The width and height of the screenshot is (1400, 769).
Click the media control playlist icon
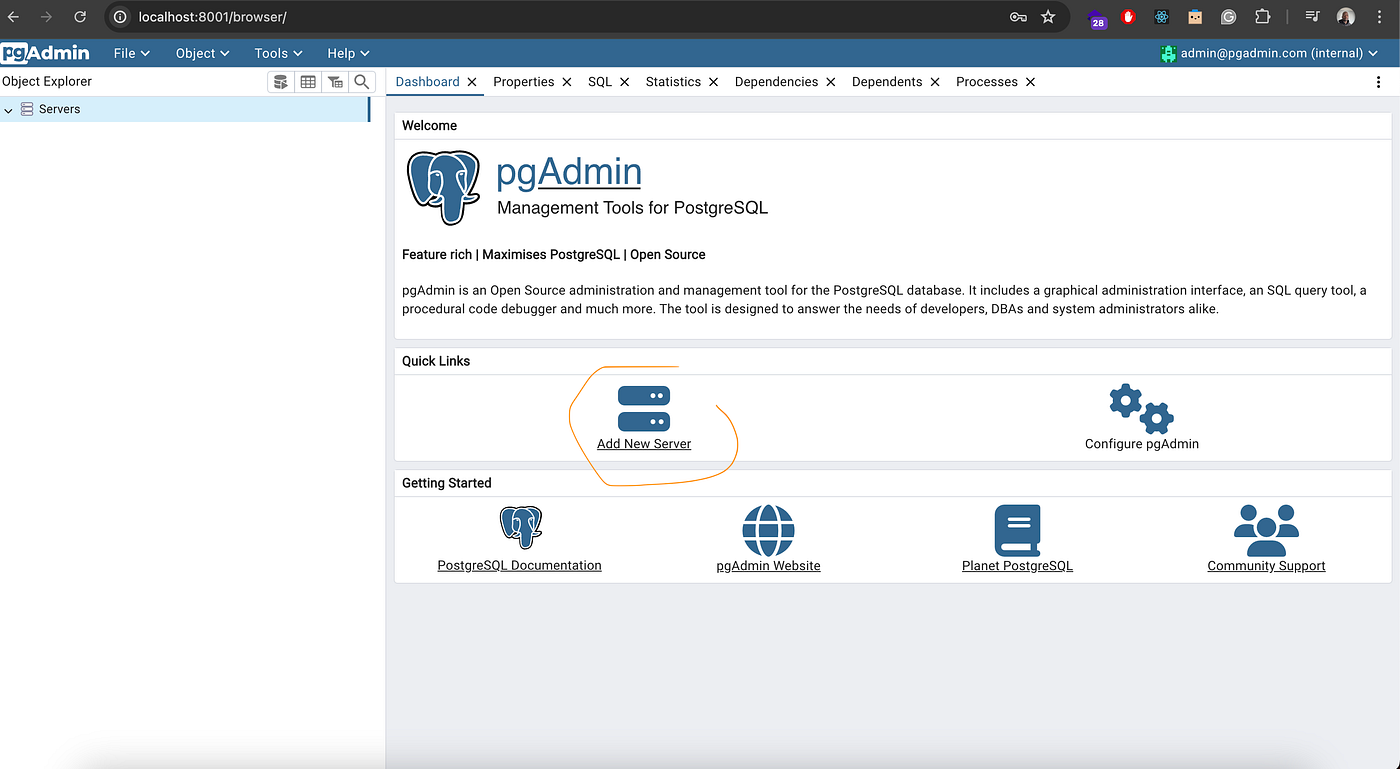(1313, 17)
